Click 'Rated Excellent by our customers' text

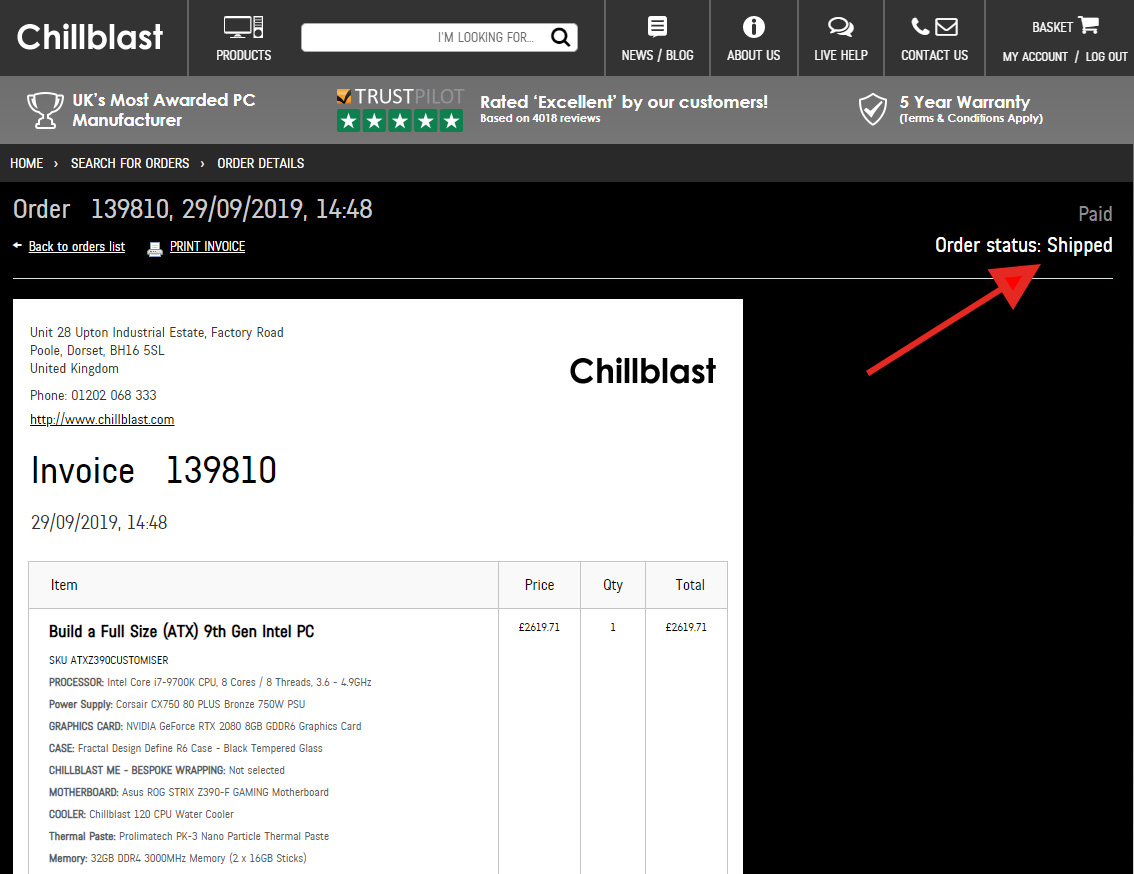coord(624,102)
